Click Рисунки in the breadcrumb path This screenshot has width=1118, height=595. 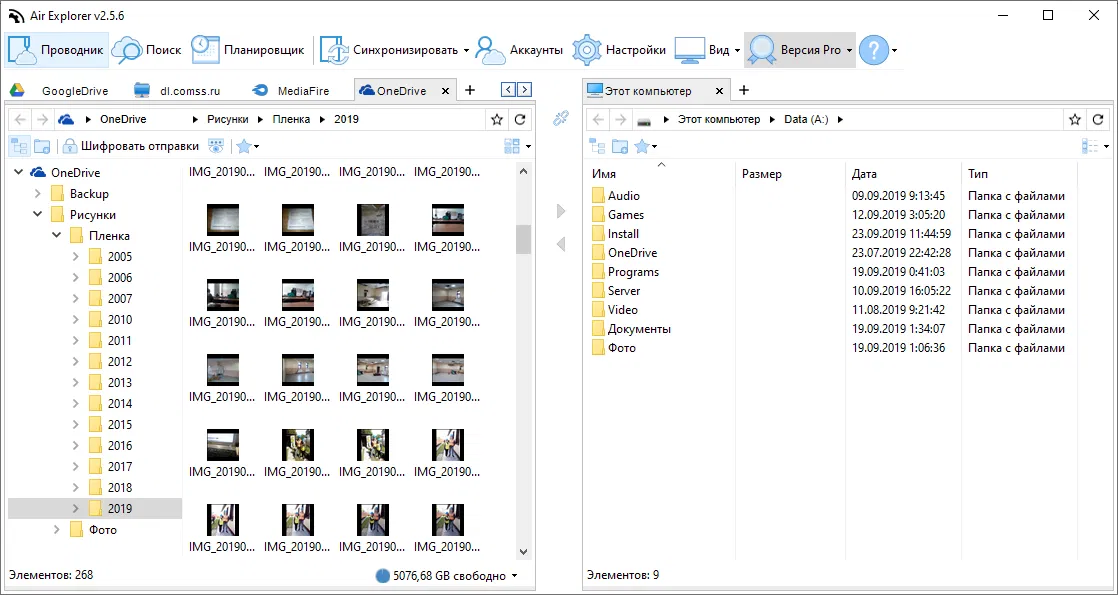tap(226, 119)
